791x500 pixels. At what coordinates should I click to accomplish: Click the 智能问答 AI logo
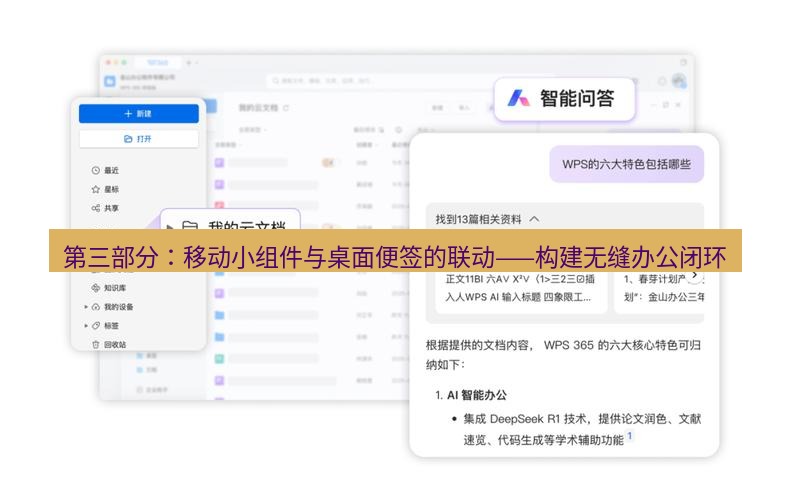pos(518,98)
